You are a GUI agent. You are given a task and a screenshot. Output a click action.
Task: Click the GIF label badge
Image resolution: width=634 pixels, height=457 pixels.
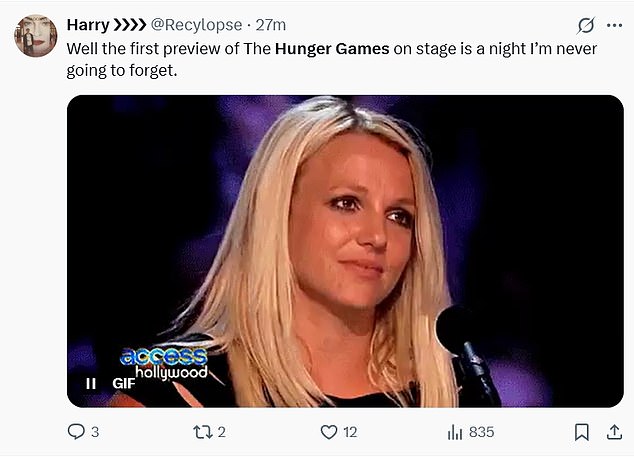(123, 382)
